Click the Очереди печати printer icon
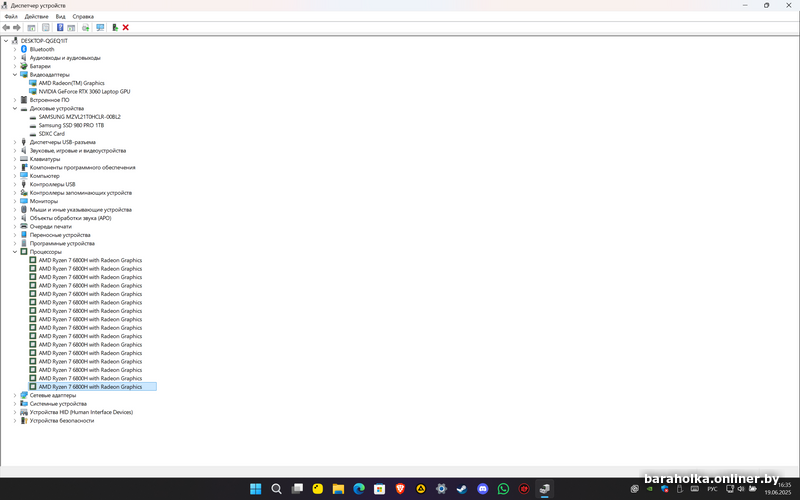 click(23, 227)
